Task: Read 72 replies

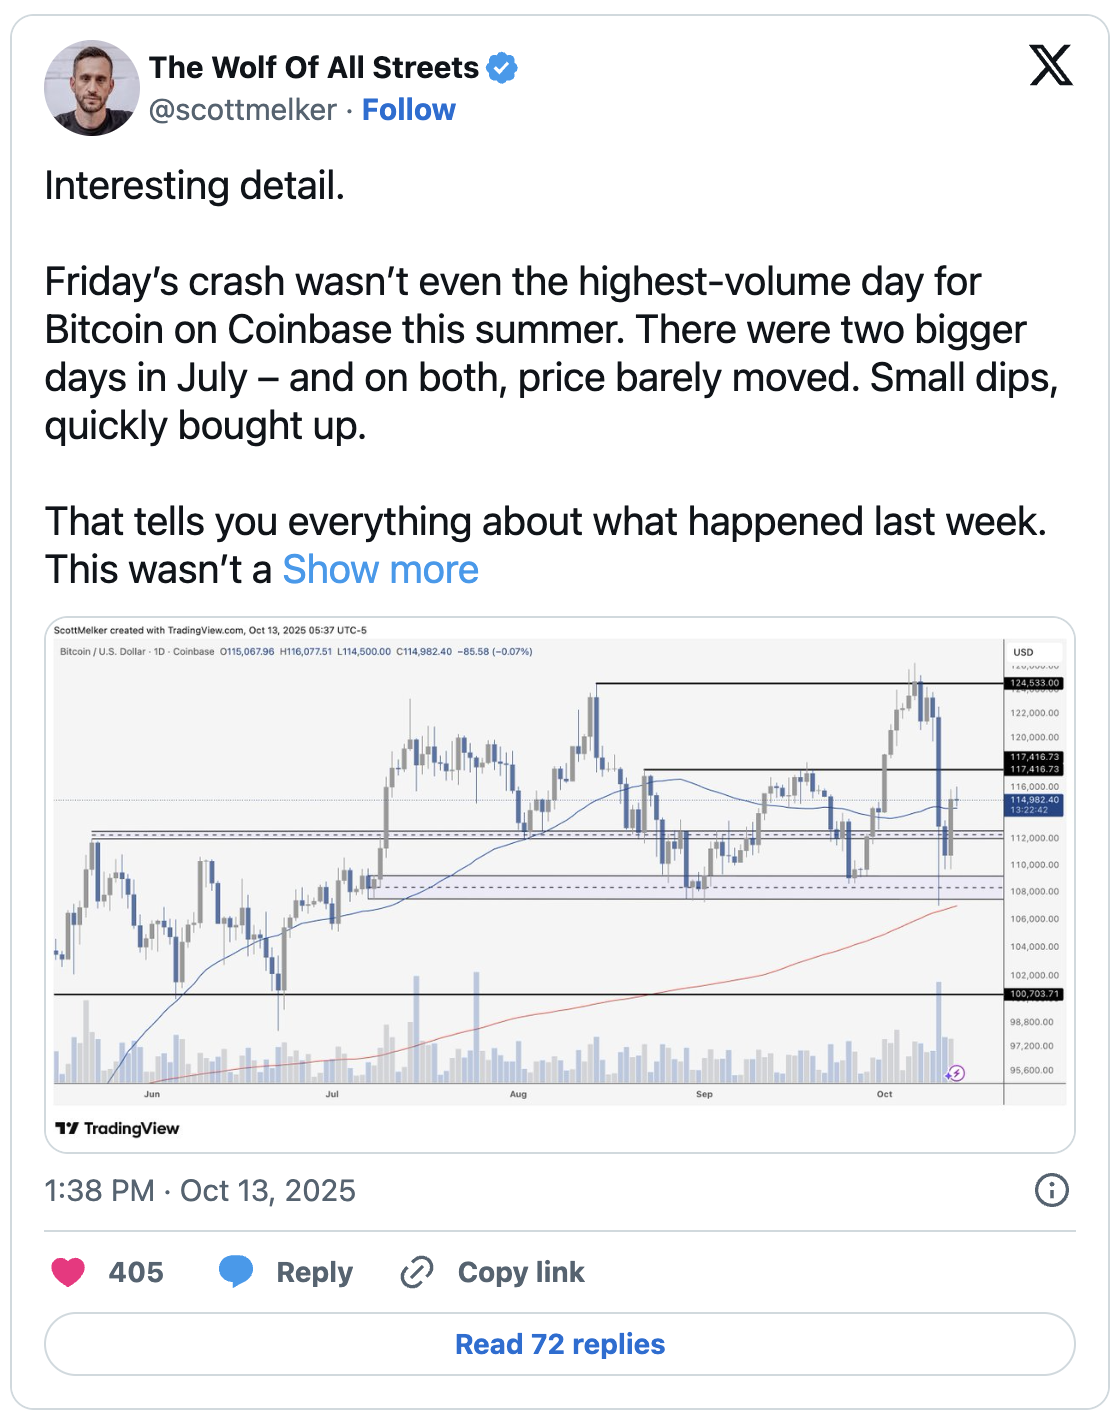Action: tap(560, 1344)
